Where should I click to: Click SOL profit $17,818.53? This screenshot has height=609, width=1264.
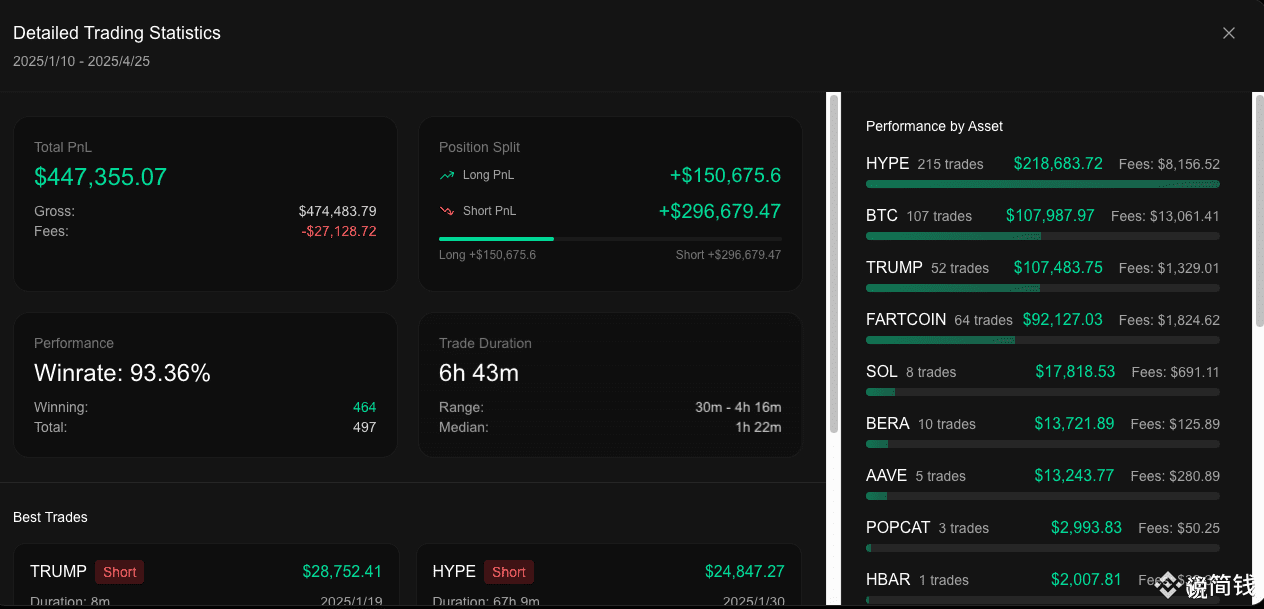point(1075,371)
